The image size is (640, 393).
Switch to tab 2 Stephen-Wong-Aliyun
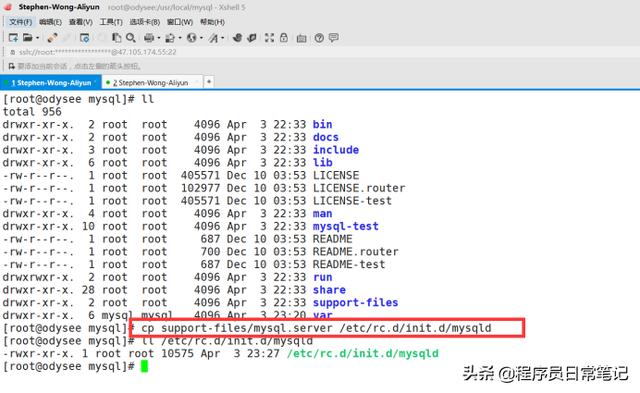click(151, 82)
